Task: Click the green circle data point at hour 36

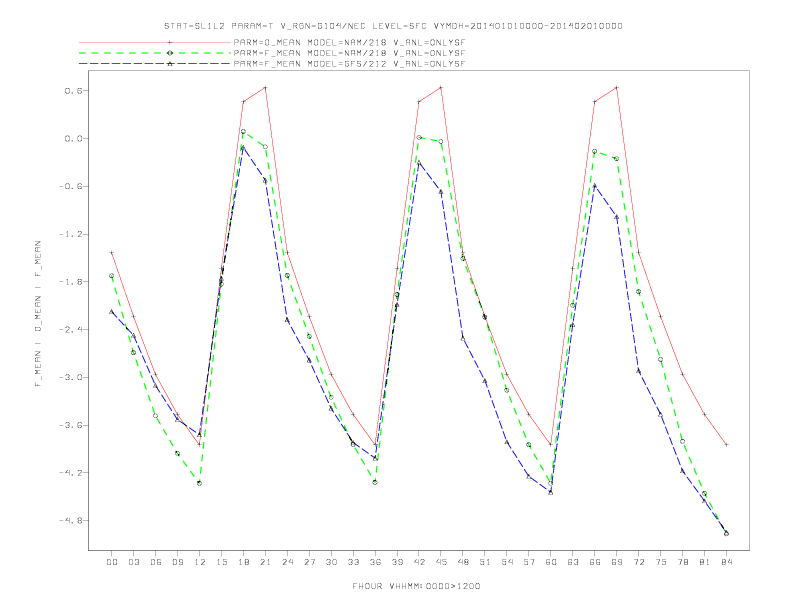Action: tap(375, 482)
